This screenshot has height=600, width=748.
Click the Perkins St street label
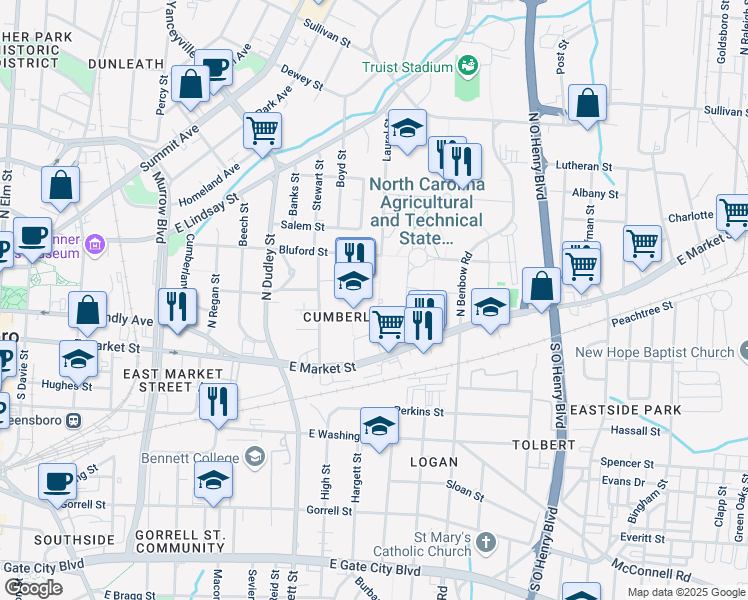point(419,411)
